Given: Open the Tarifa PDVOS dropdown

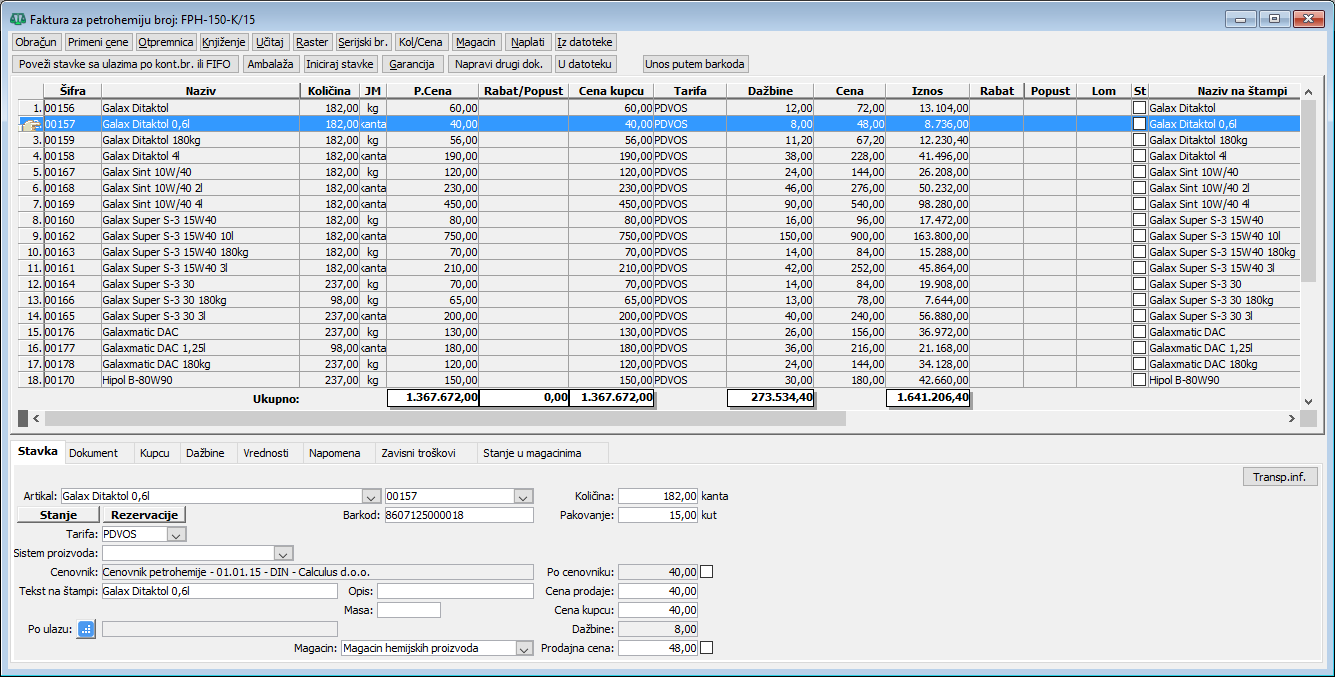Looking at the screenshot, I should (x=177, y=534).
